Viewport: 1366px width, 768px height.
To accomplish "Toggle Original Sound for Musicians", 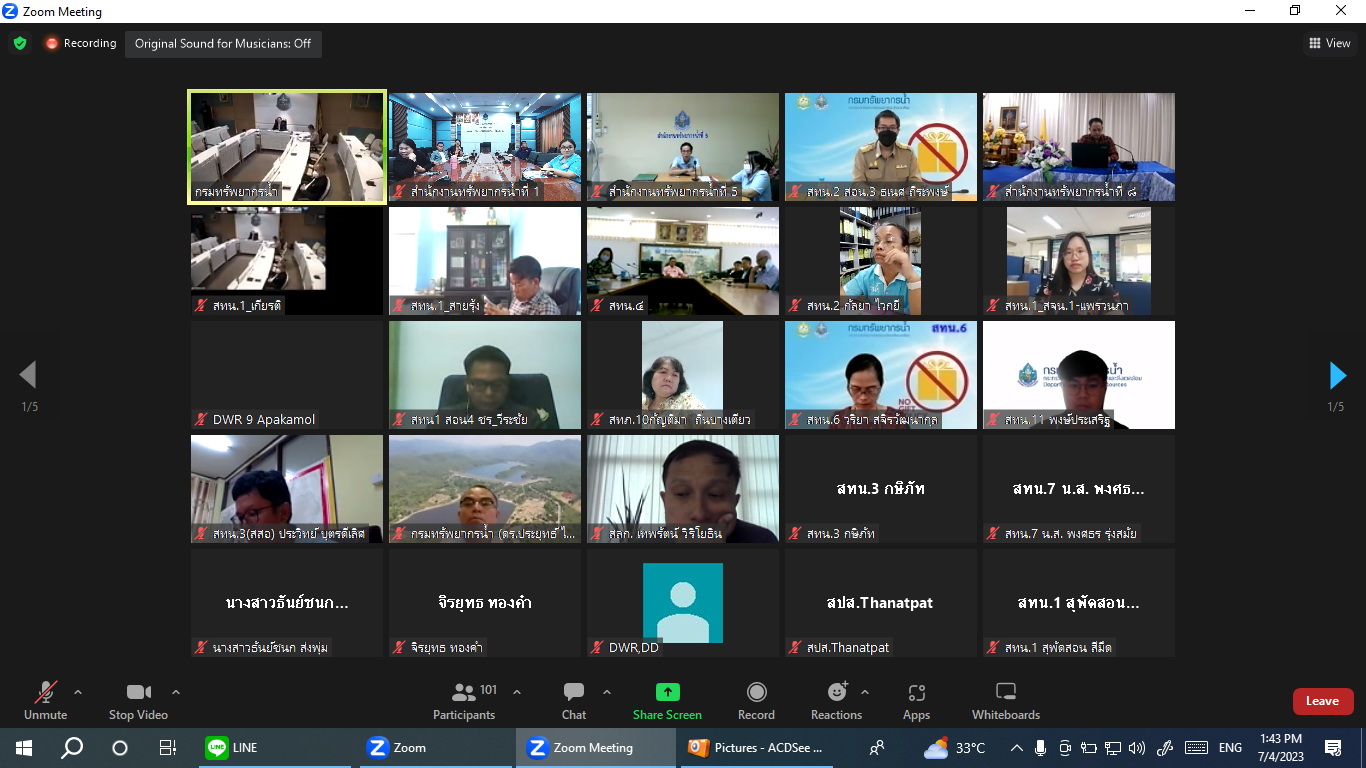I will (x=223, y=44).
